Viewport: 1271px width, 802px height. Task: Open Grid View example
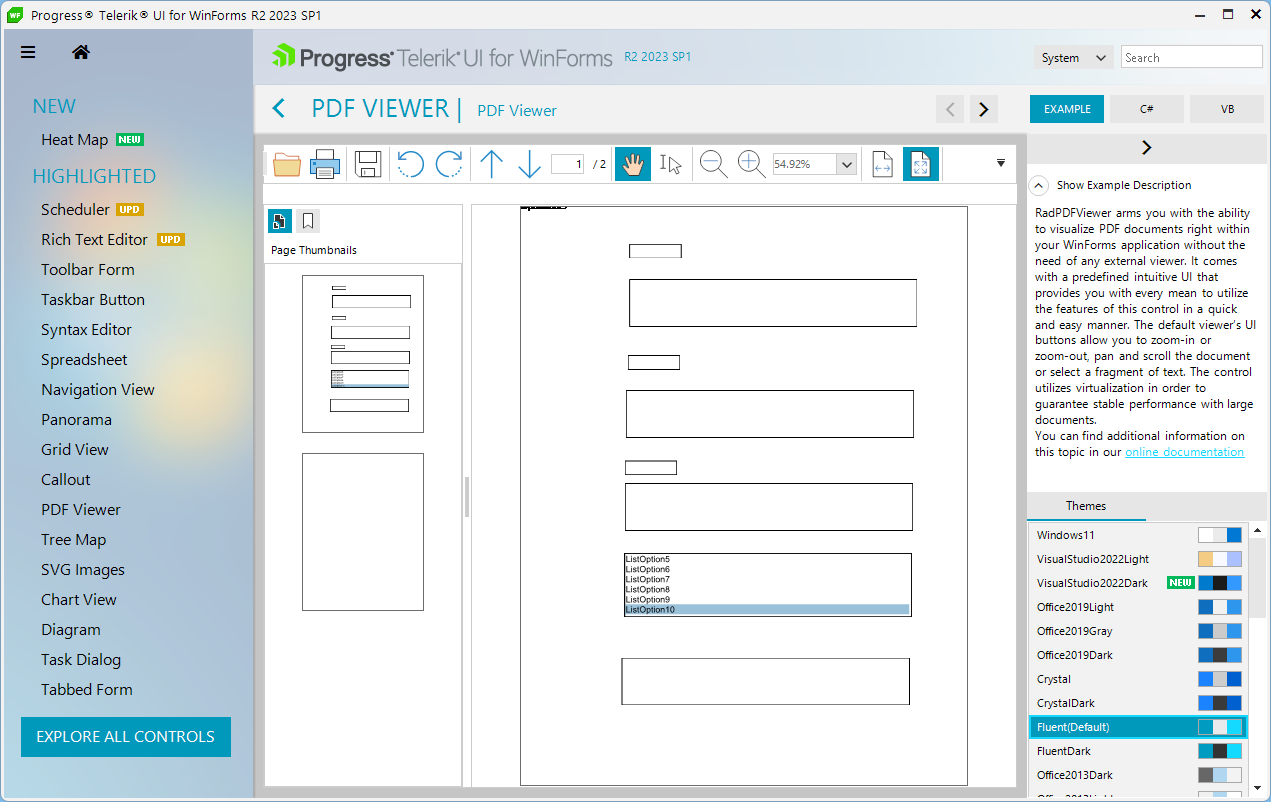(75, 450)
